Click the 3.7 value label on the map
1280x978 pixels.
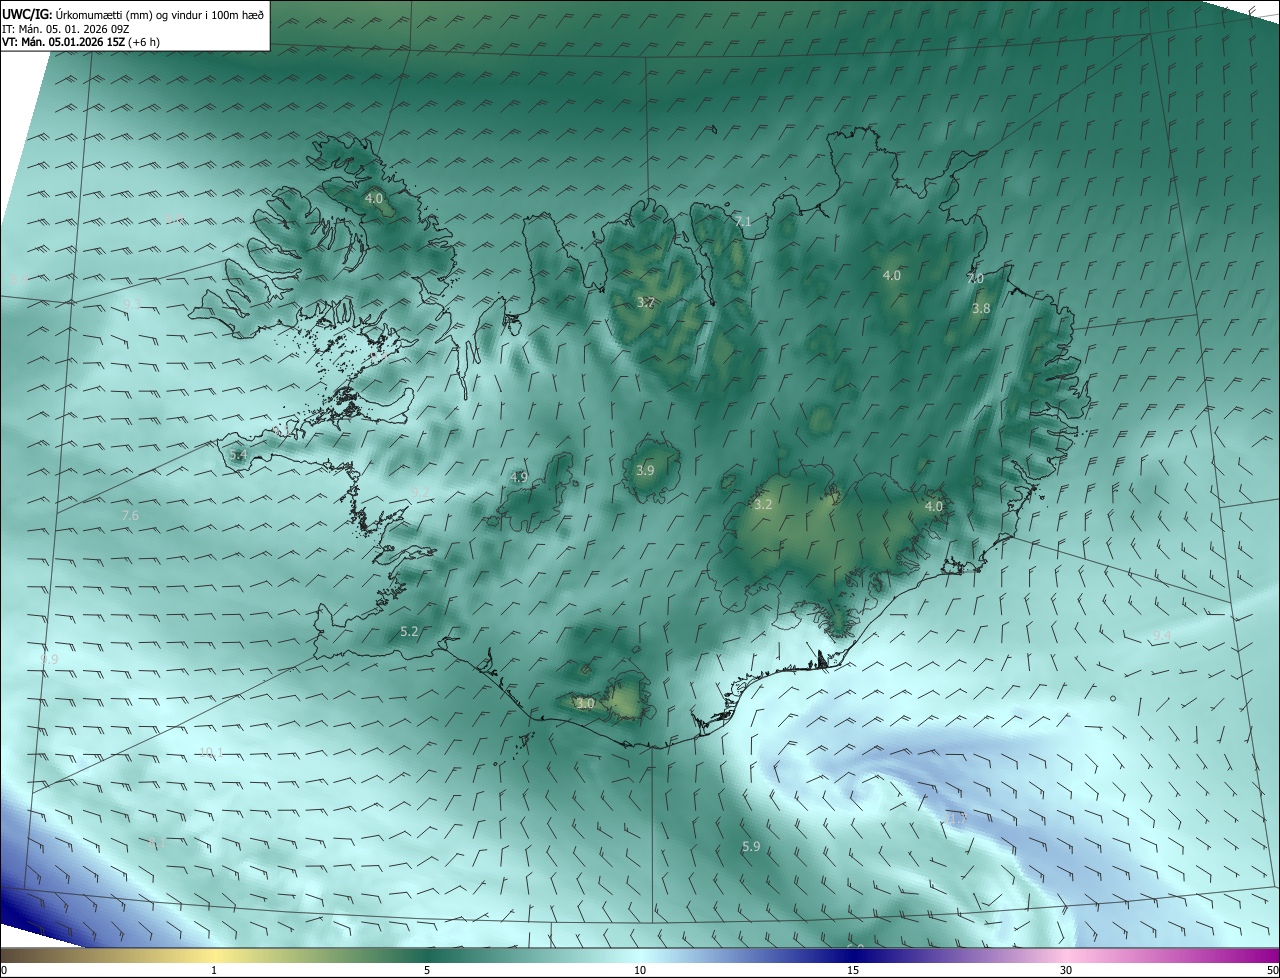coord(646,302)
